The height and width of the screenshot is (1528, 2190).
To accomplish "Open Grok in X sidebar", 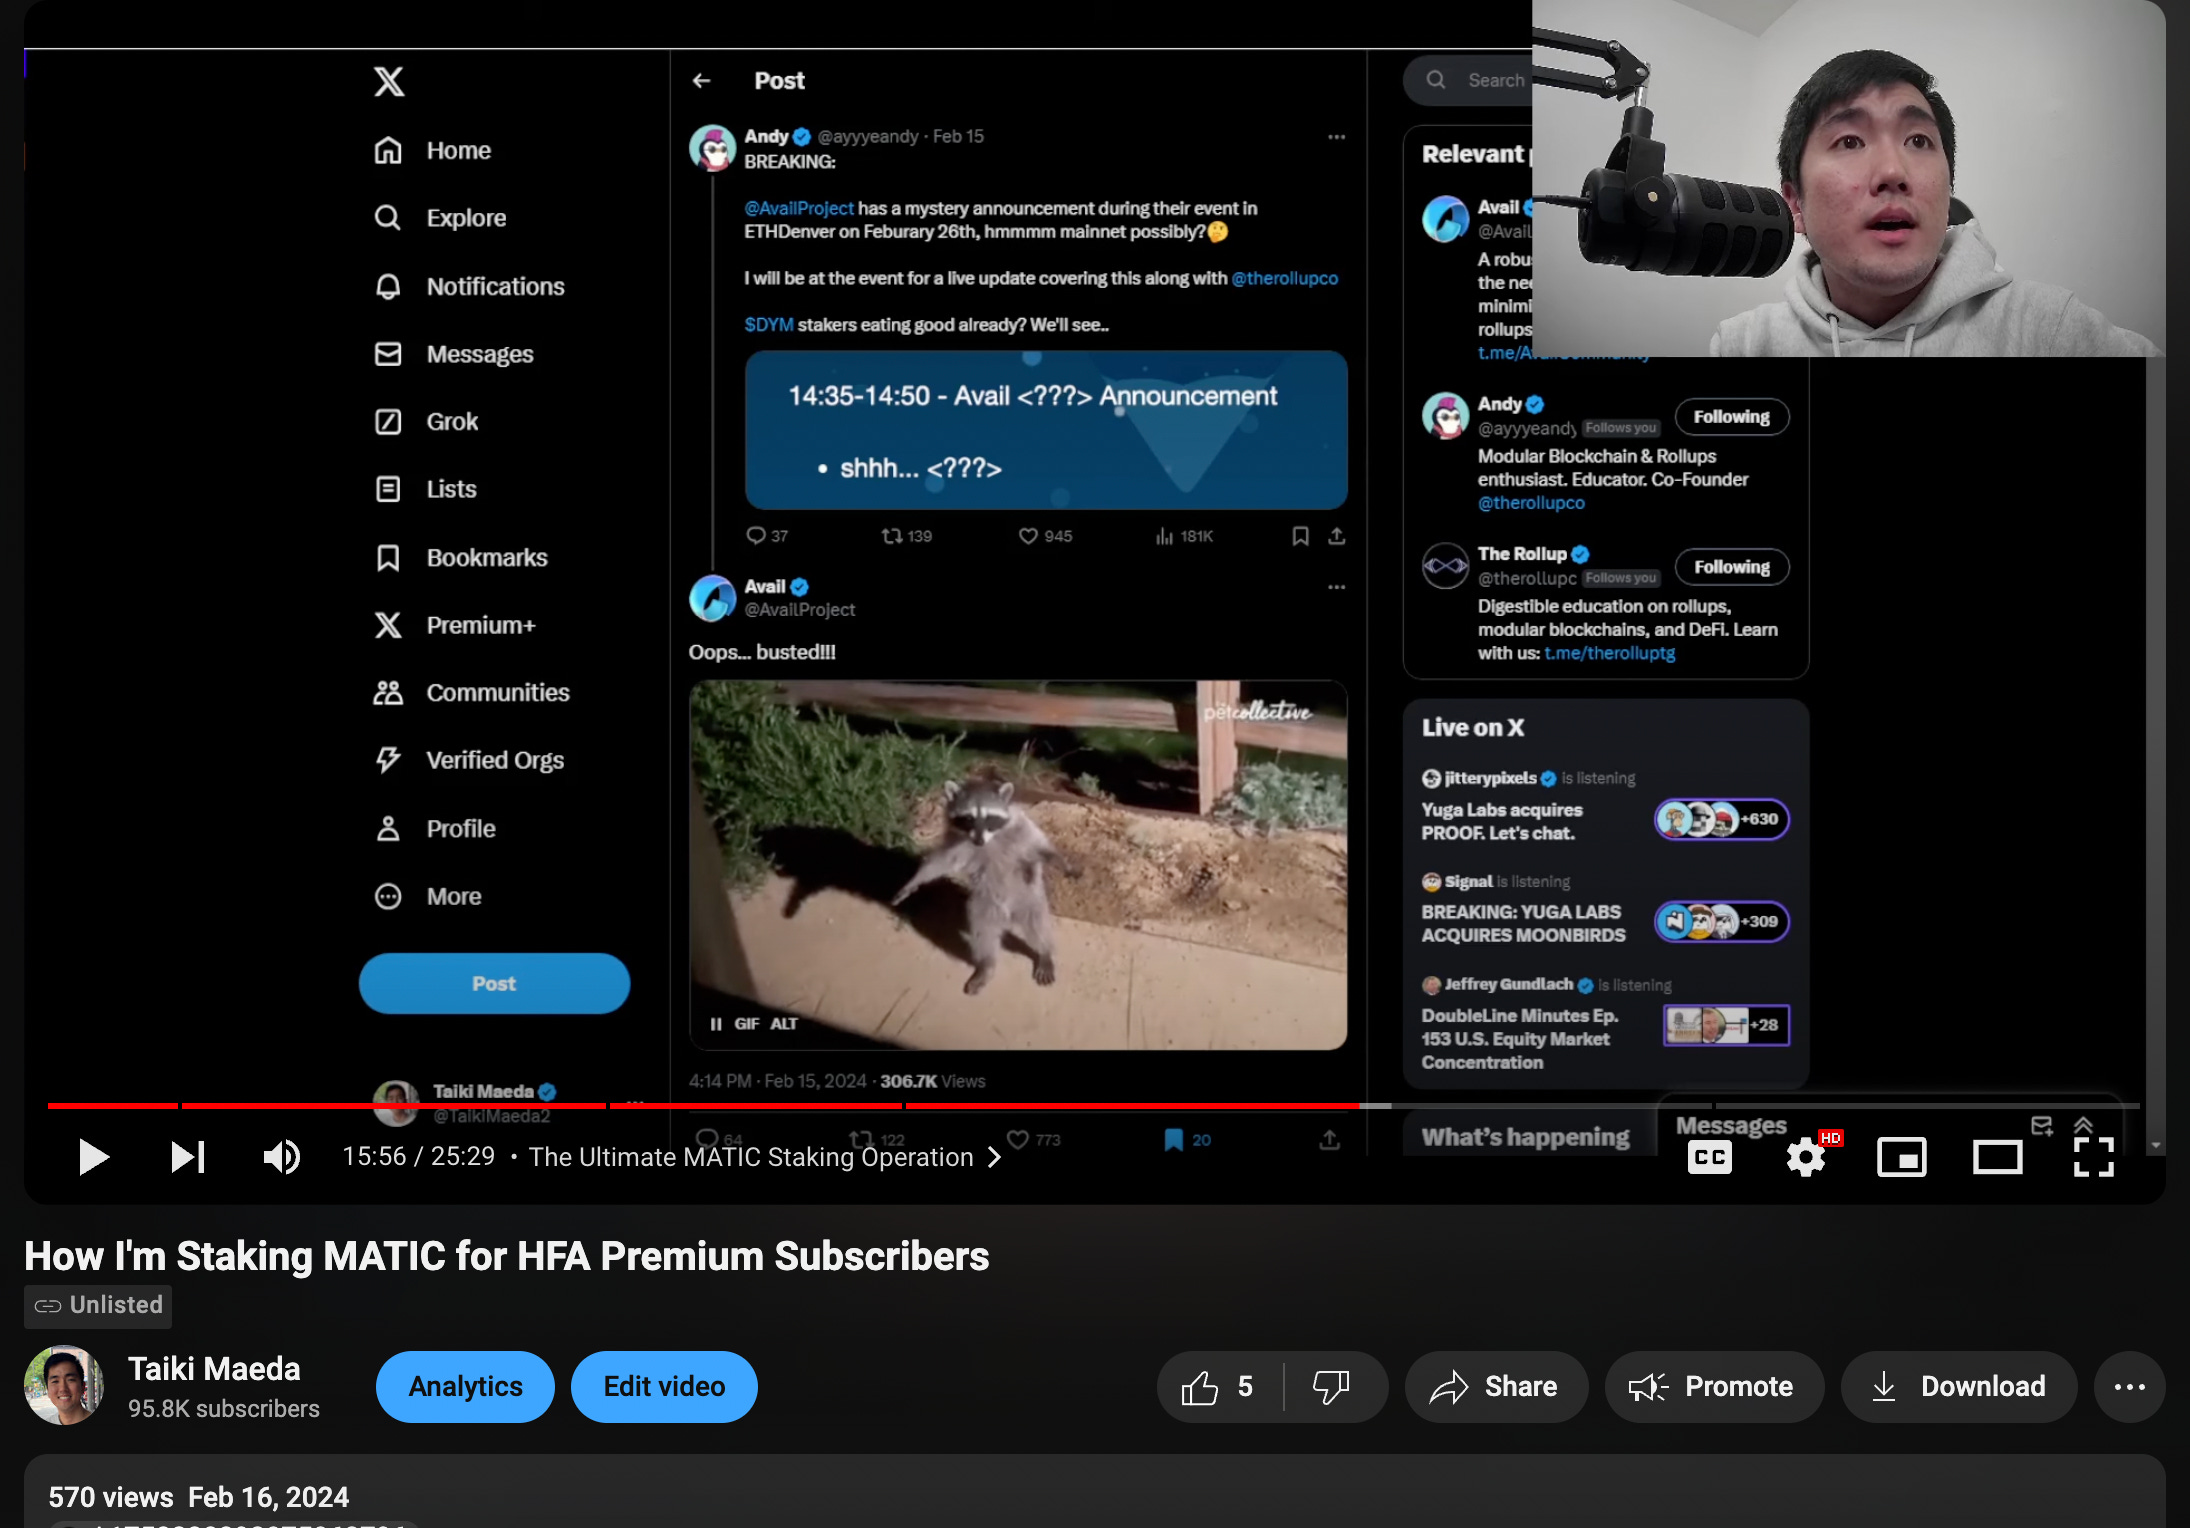I will (426, 422).
